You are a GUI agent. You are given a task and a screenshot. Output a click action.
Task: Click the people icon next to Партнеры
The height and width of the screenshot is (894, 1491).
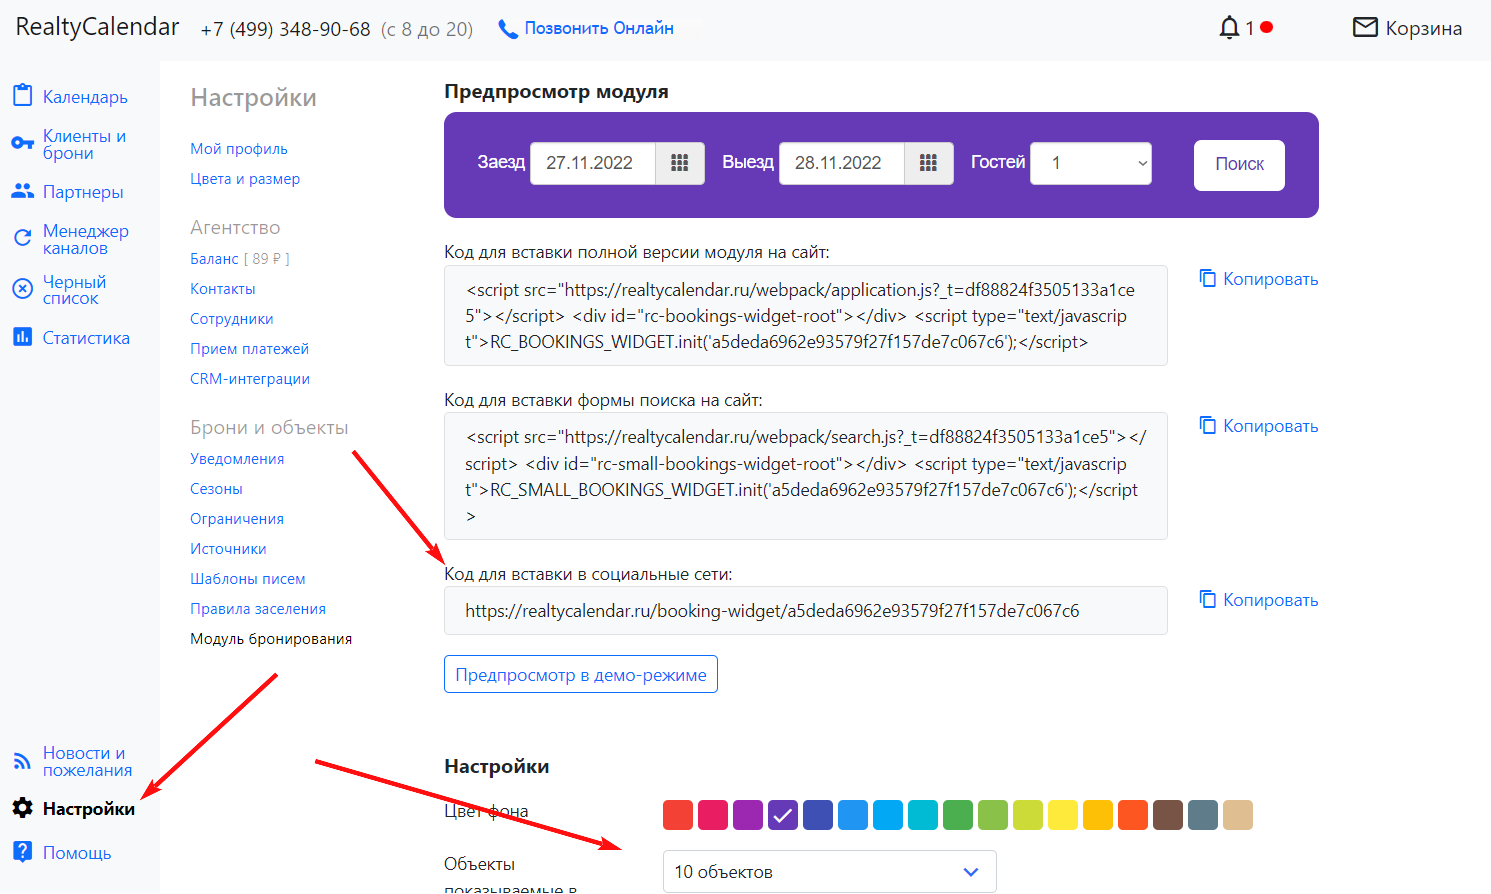22,191
